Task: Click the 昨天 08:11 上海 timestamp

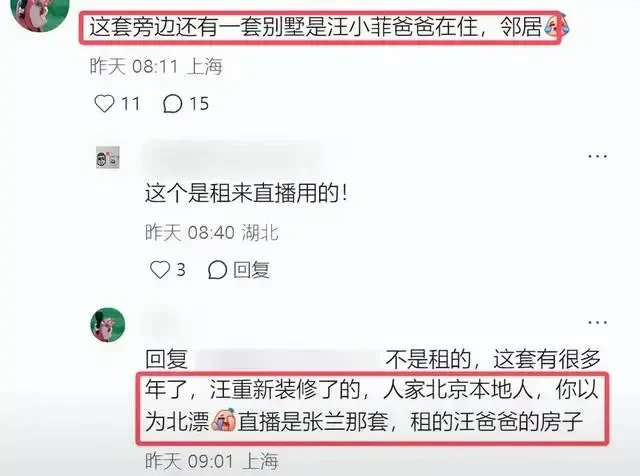Action: (156, 66)
